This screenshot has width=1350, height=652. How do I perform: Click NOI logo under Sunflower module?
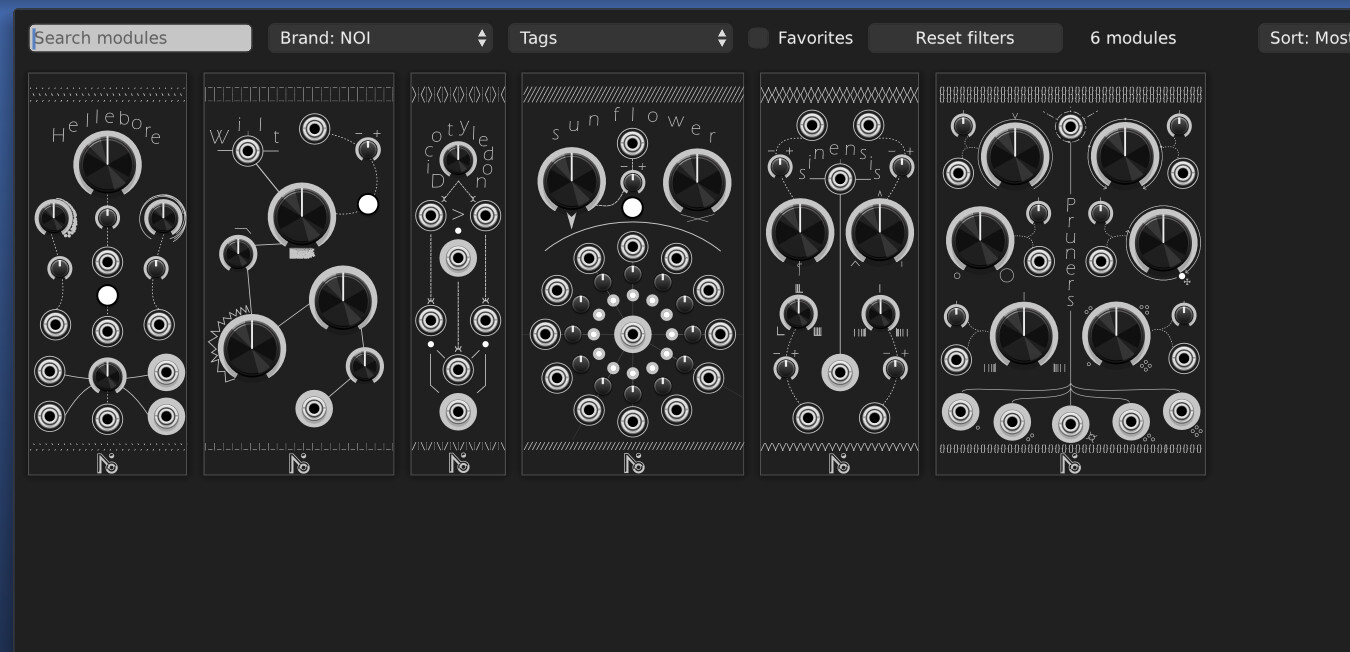pyautogui.click(x=633, y=464)
